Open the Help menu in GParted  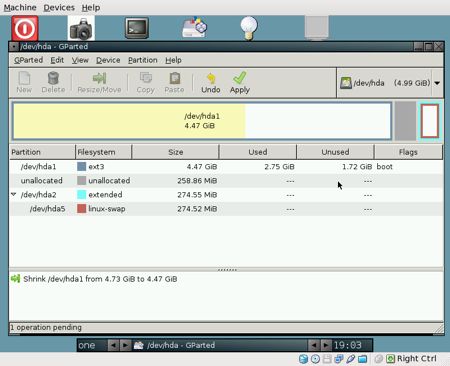[173, 60]
